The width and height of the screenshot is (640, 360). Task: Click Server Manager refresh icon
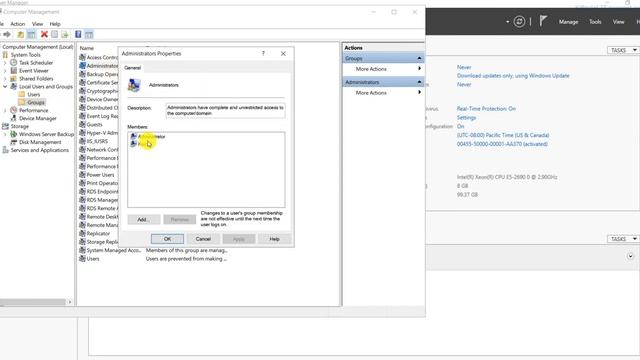(x=519, y=21)
